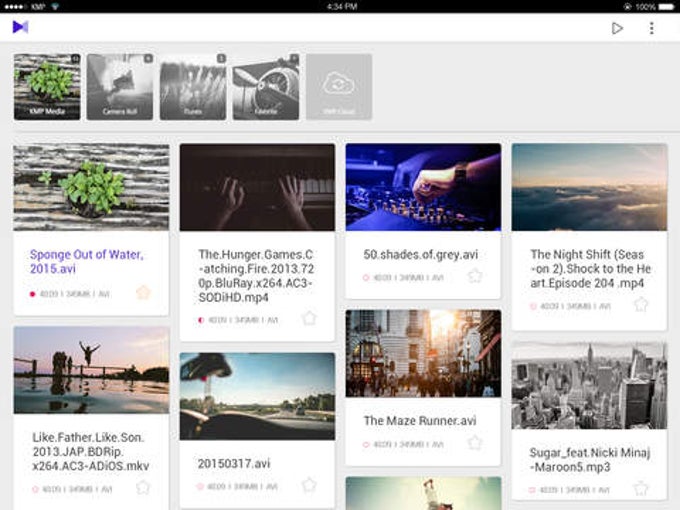Select title 'Sponge Out of Water, 2015.avi'

pos(86,262)
